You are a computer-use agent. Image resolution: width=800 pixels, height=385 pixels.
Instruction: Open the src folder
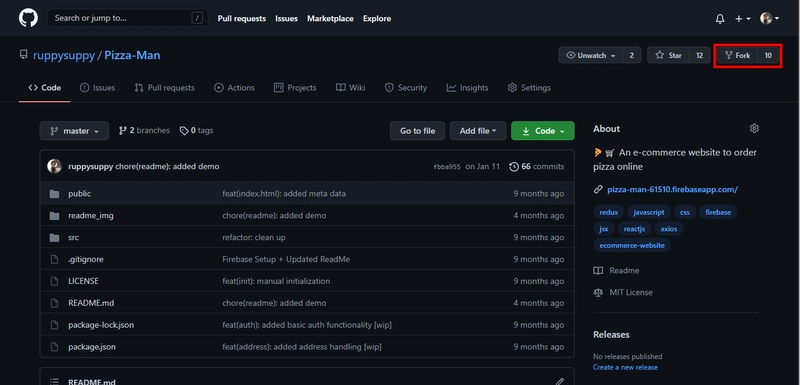73,238
